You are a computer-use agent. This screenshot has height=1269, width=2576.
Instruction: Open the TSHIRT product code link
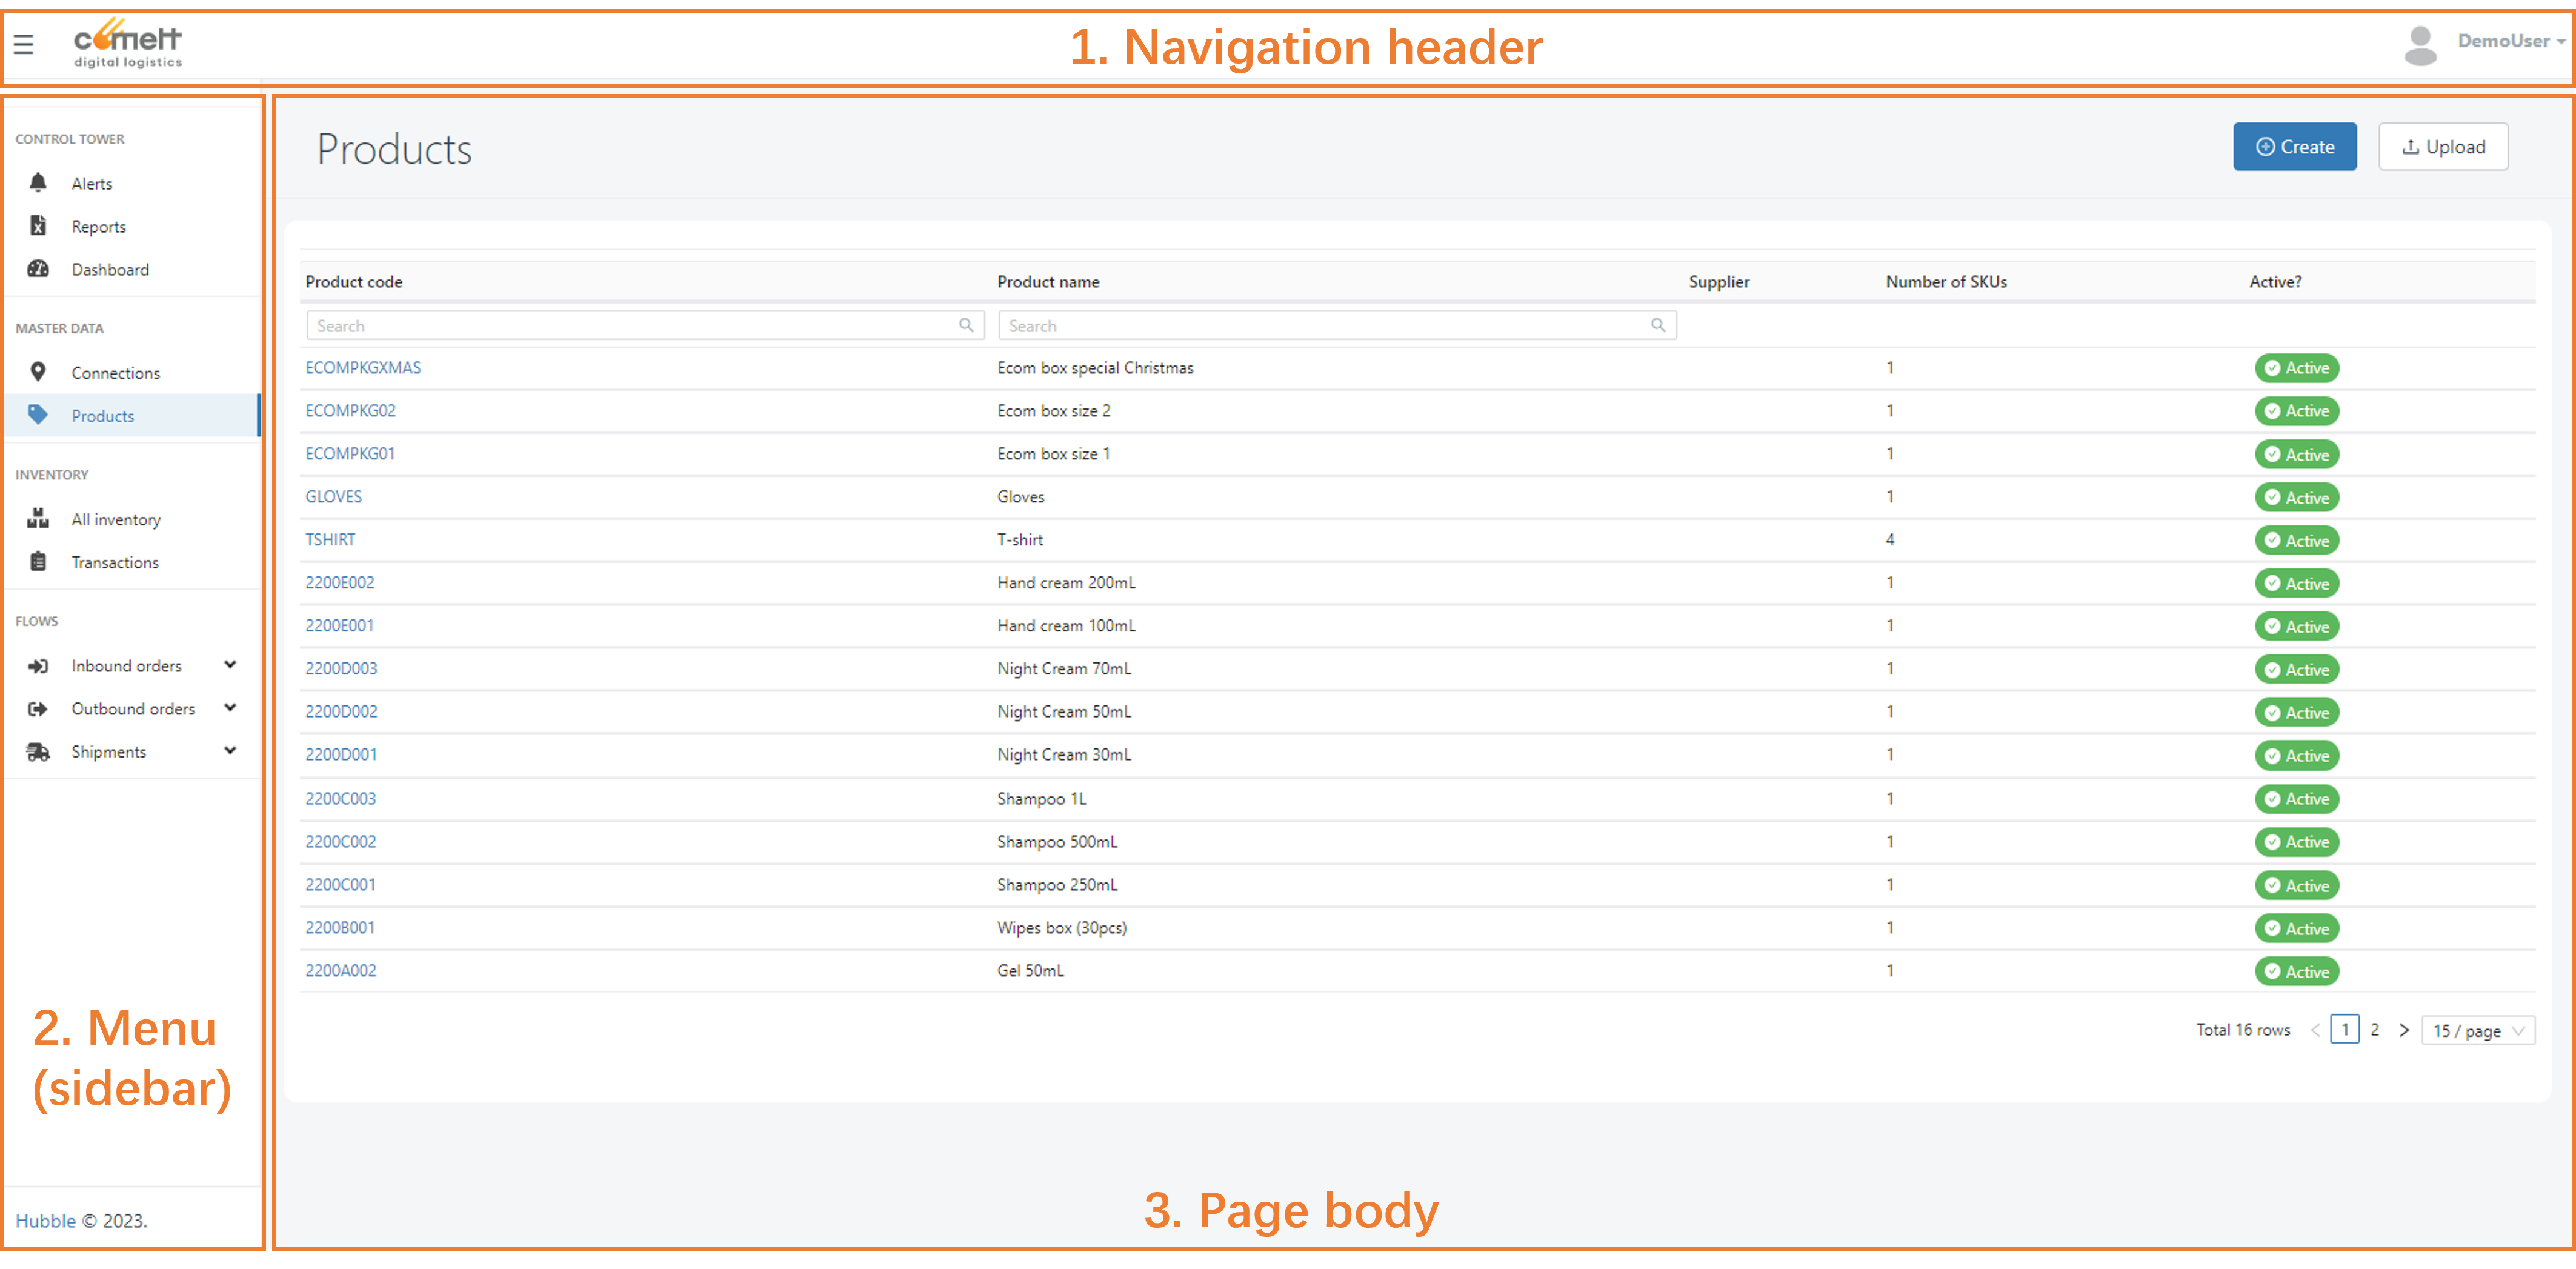pyautogui.click(x=330, y=540)
